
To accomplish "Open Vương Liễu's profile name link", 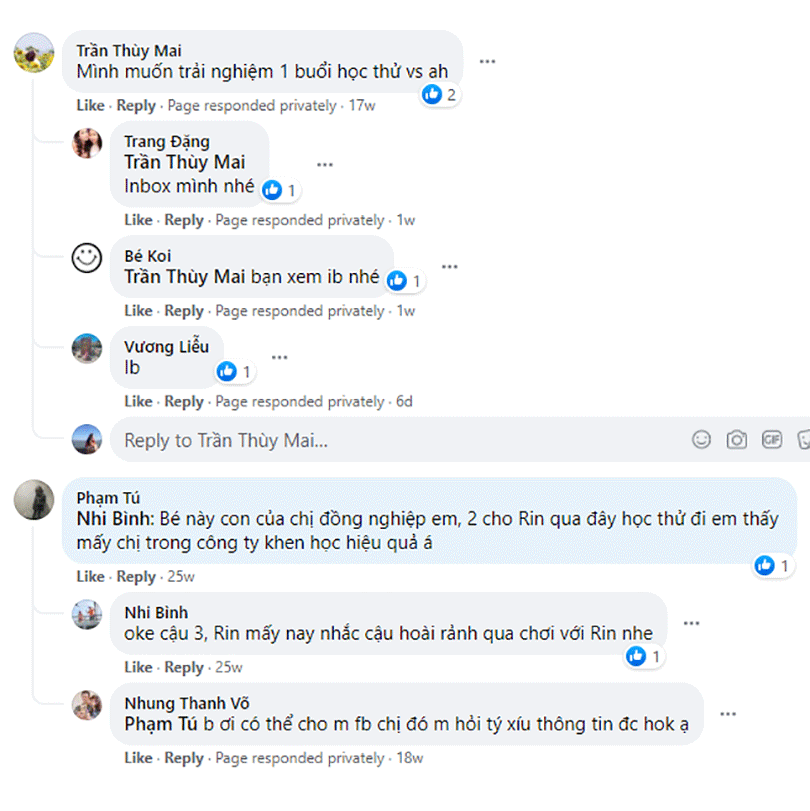I will pyautogui.click(x=166, y=347).
